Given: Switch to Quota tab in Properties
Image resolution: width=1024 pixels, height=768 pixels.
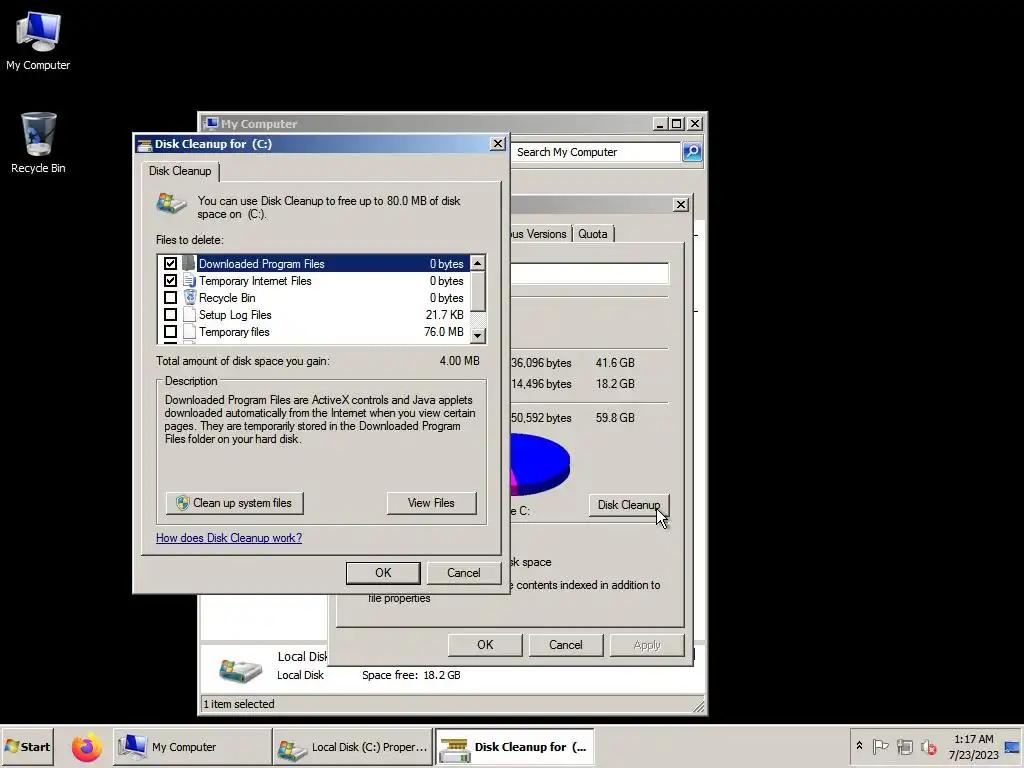Looking at the screenshot, I should 592,234.
